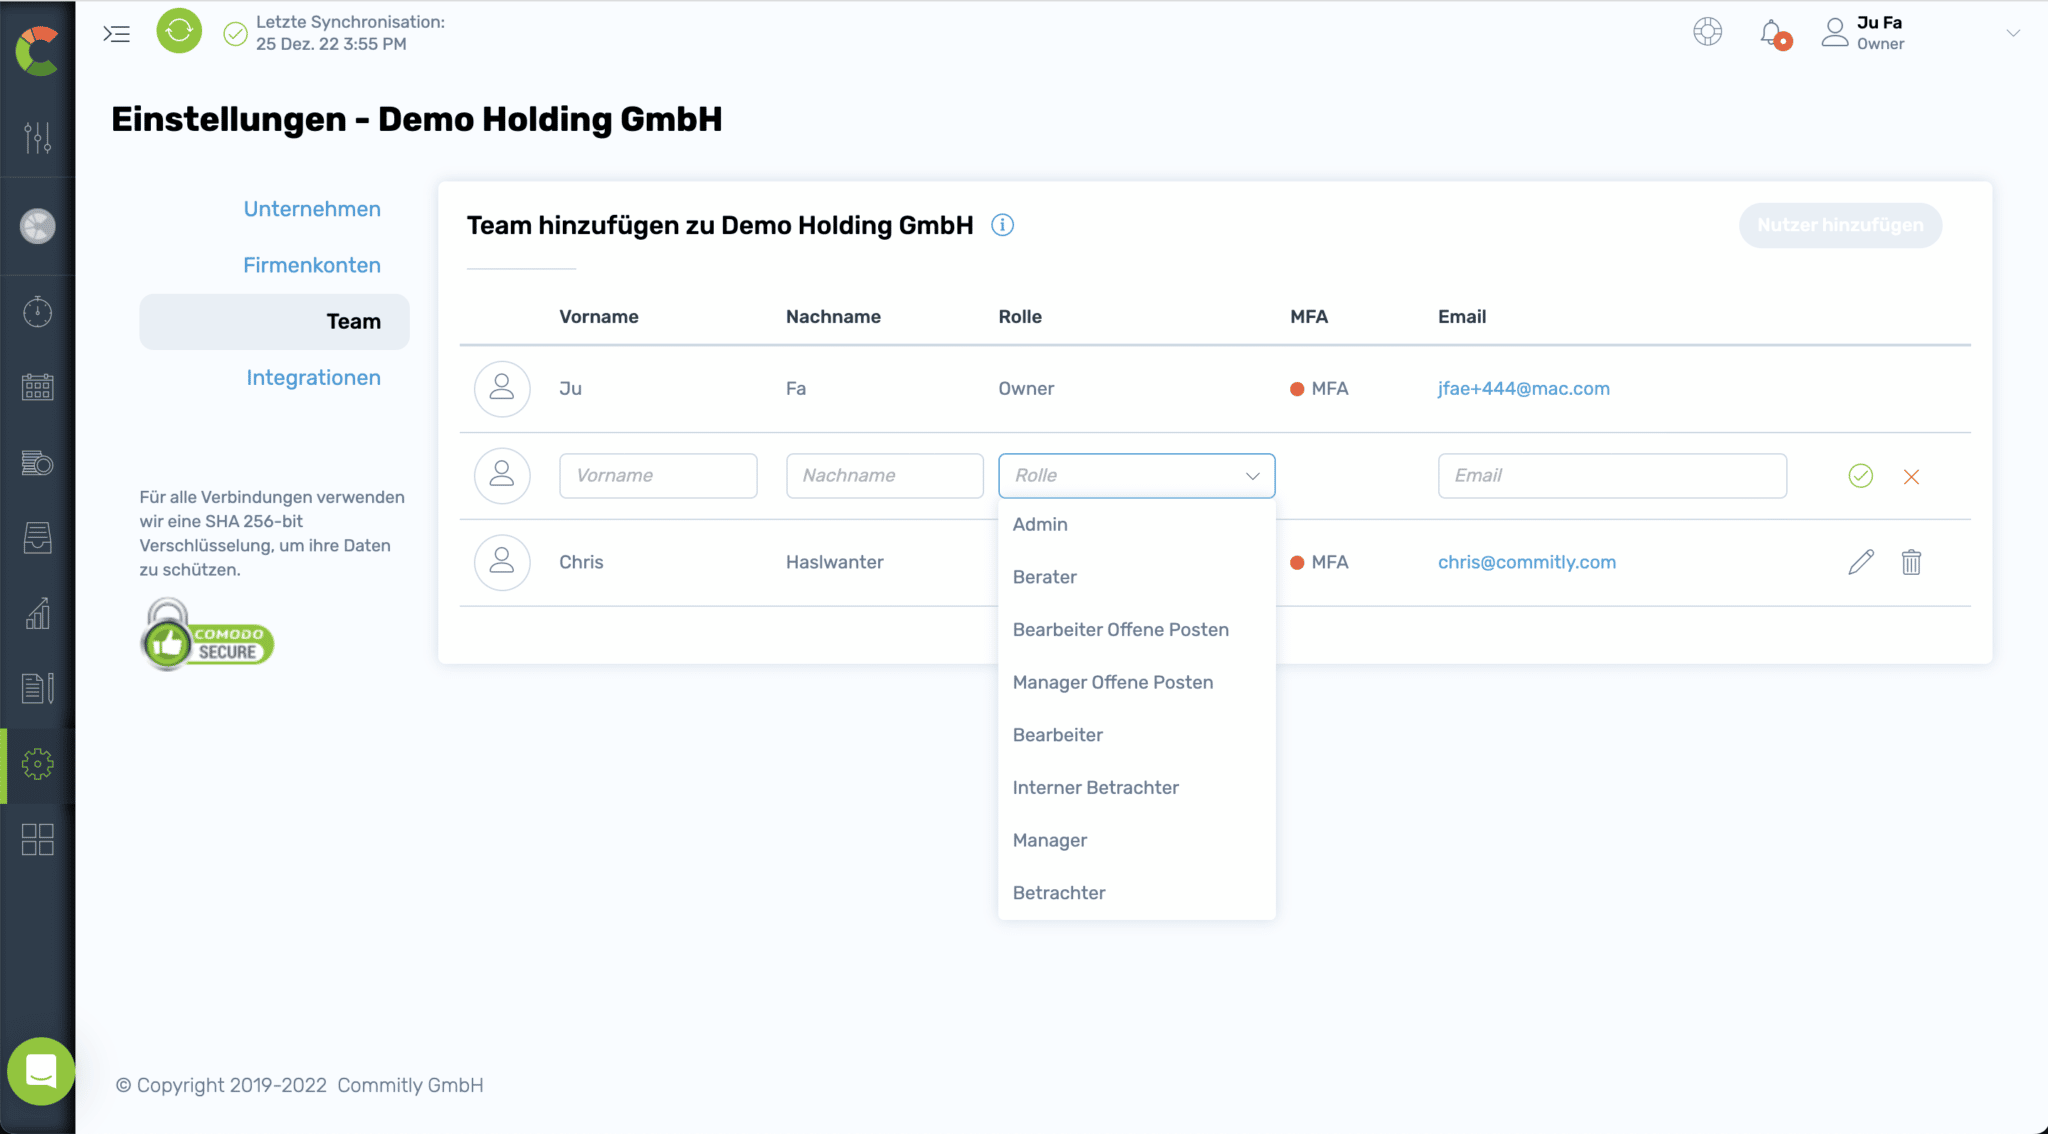Edit Chris Haslwanter with pencil icon
Image resolution: width=2048 pixels, height=1134 pixels.
point(1860,562)
